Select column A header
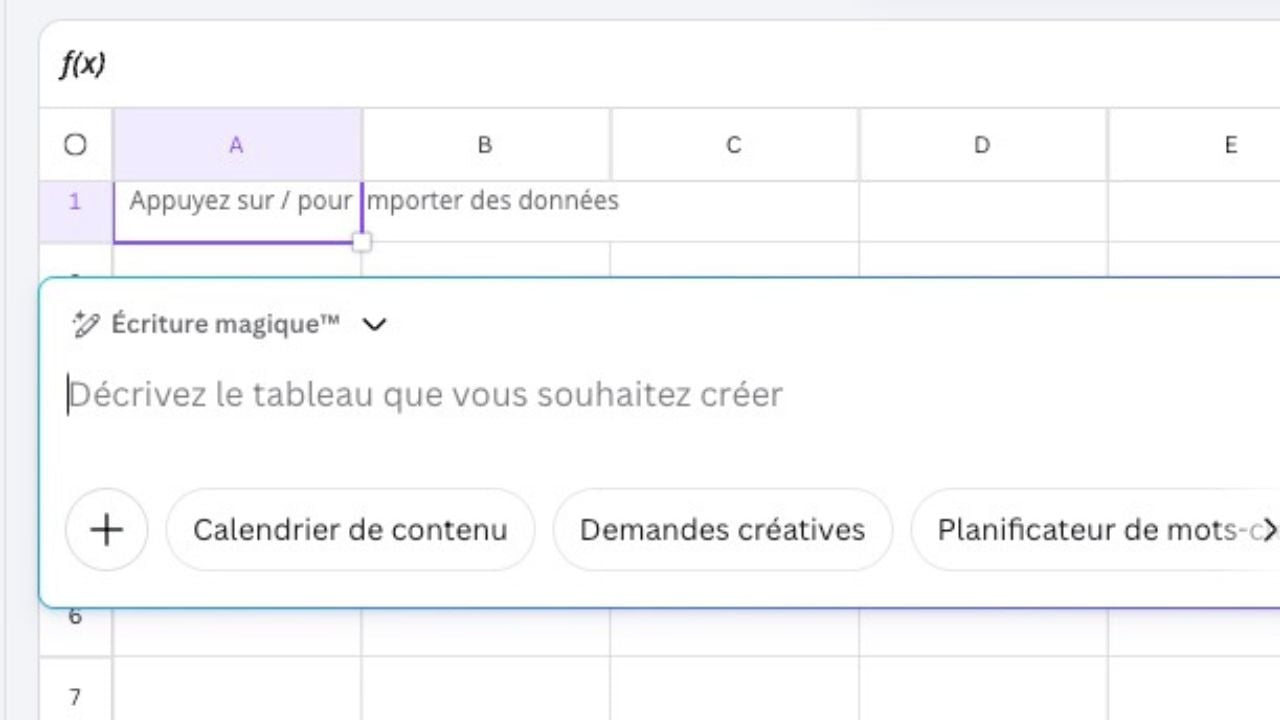 pyautogui.click(x=236, y=145)
